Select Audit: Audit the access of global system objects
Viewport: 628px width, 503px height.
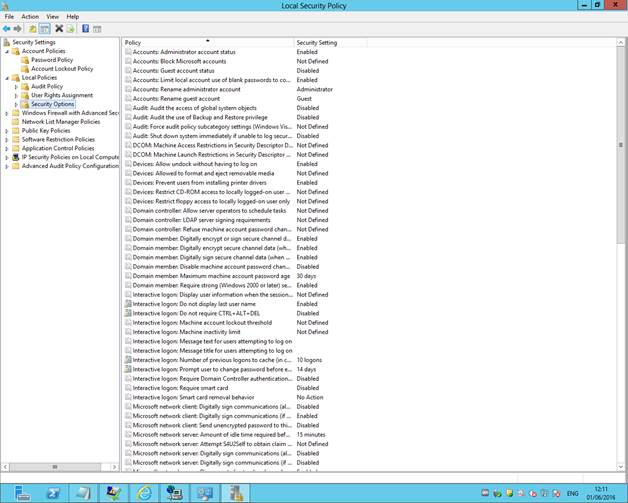[x=195, y=108]
